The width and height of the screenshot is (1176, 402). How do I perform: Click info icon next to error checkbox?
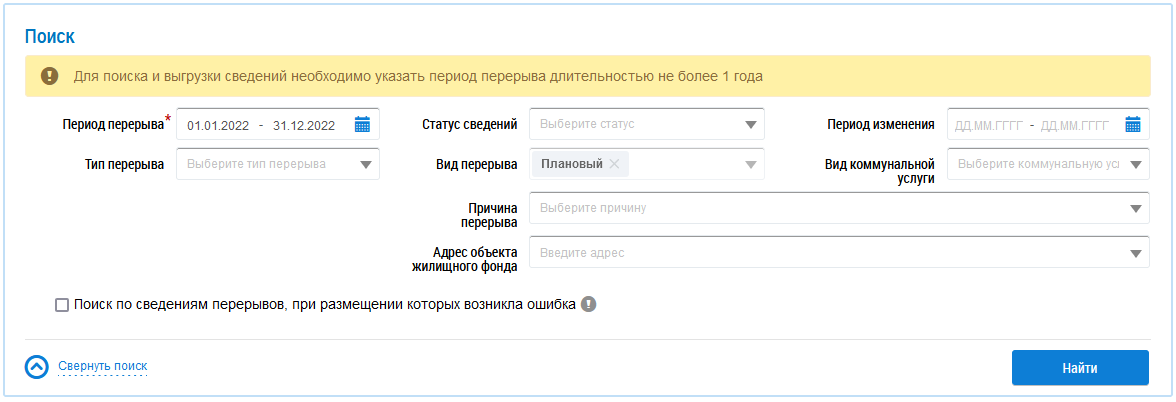tap(589, 305)
